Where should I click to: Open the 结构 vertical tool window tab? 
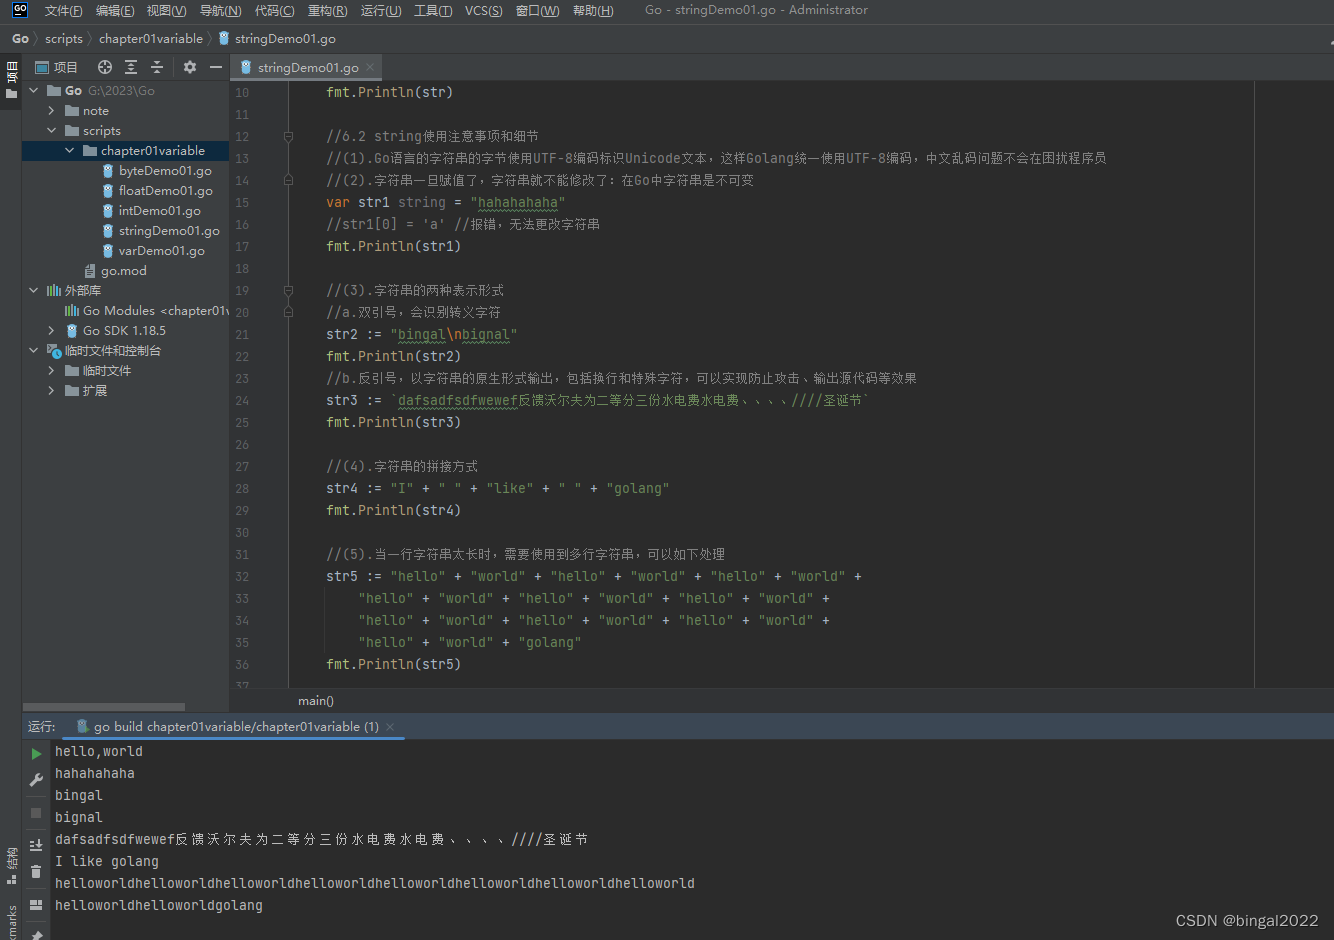(11, 866)
